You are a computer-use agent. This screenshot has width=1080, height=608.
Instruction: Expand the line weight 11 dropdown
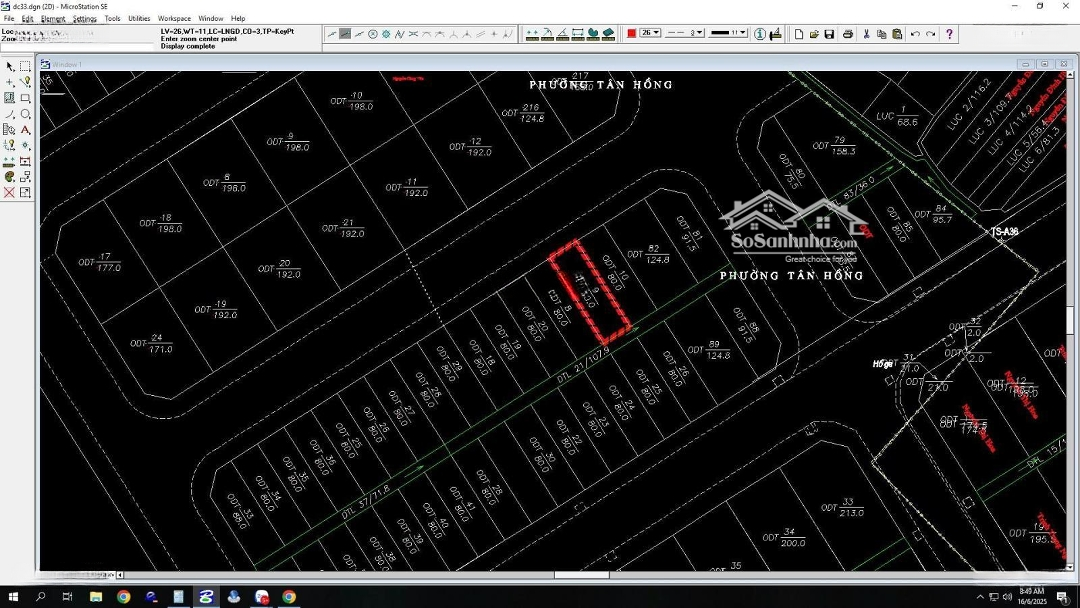729,33
